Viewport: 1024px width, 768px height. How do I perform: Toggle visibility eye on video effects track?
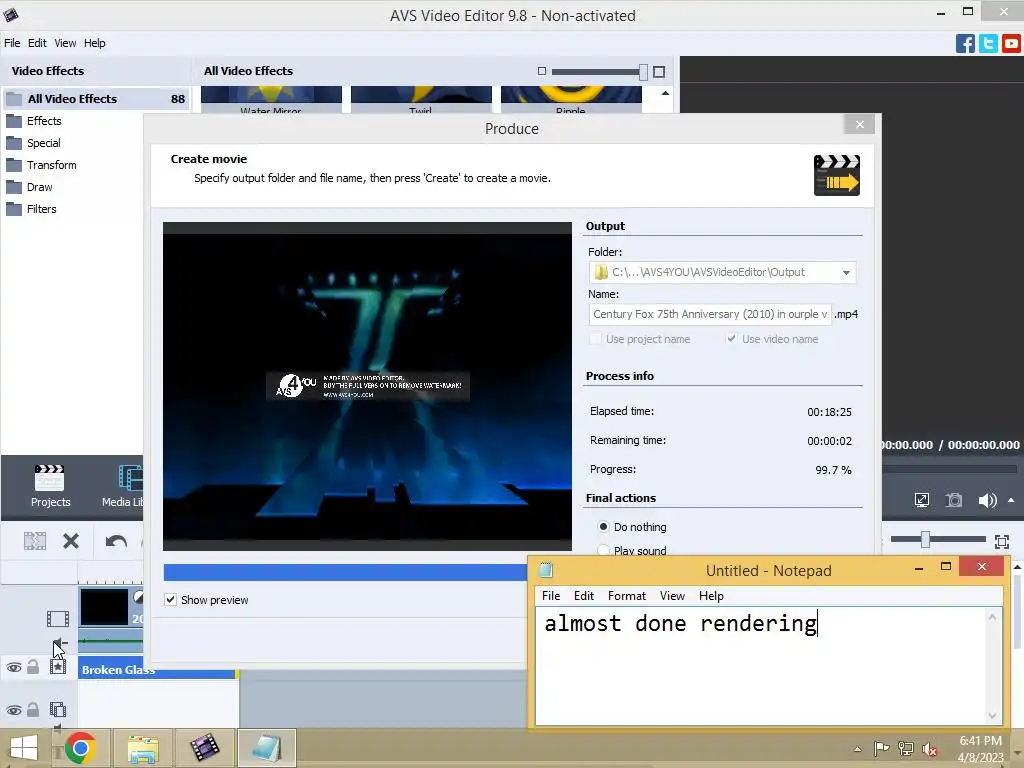tap(14, 667)
